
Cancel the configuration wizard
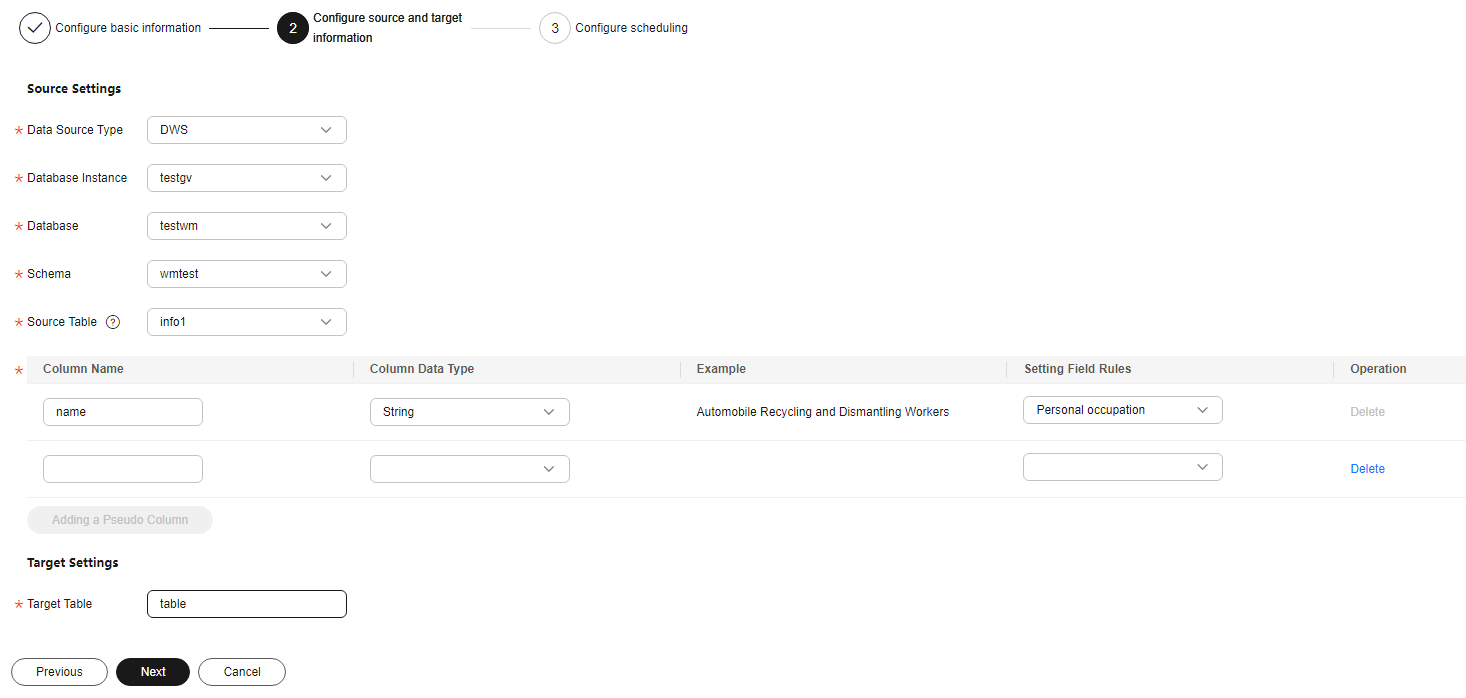click(x=242, y=672)
